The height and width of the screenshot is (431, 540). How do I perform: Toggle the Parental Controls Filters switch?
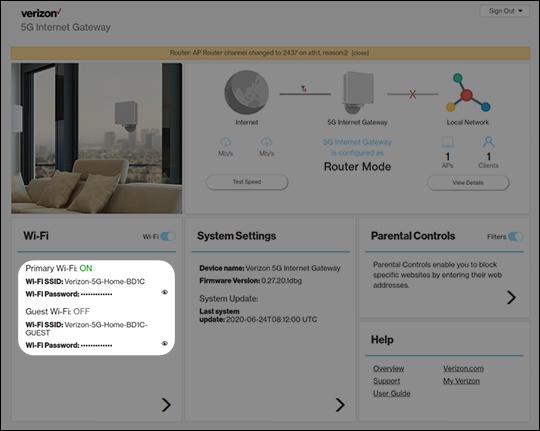(x=516, y=236)
